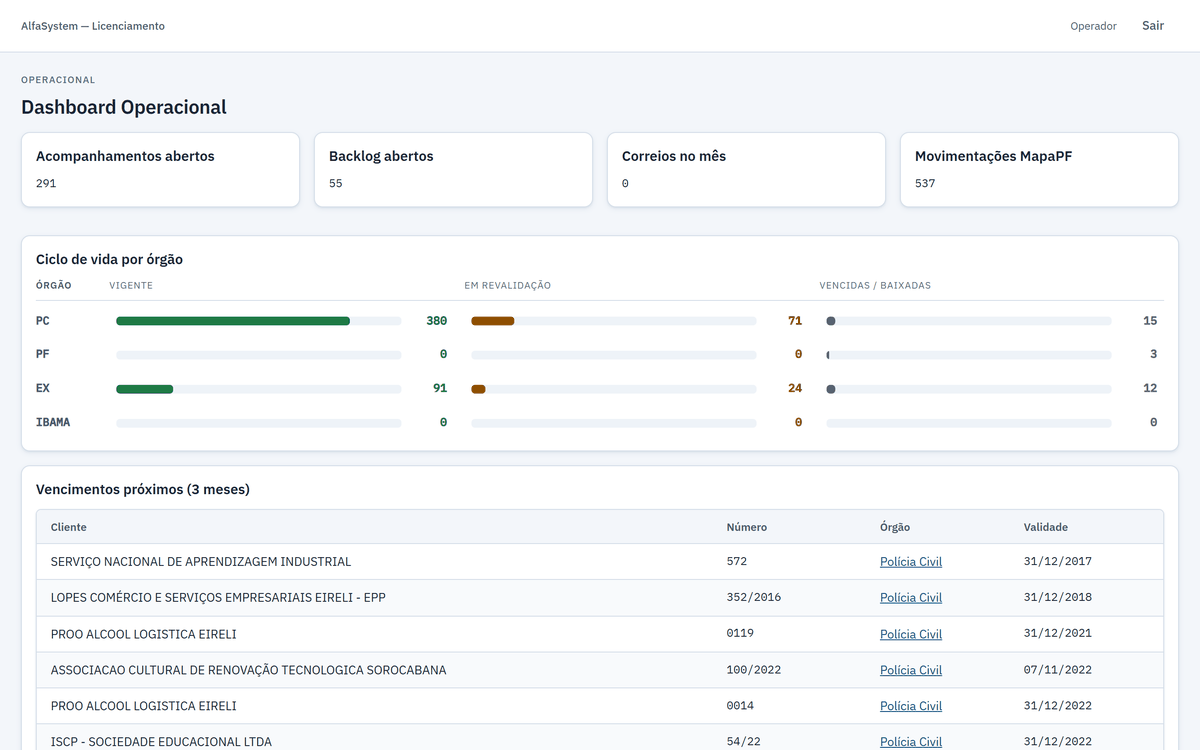Click the 55 Backlog value
Screen dimensions: 1200x750
336,184
